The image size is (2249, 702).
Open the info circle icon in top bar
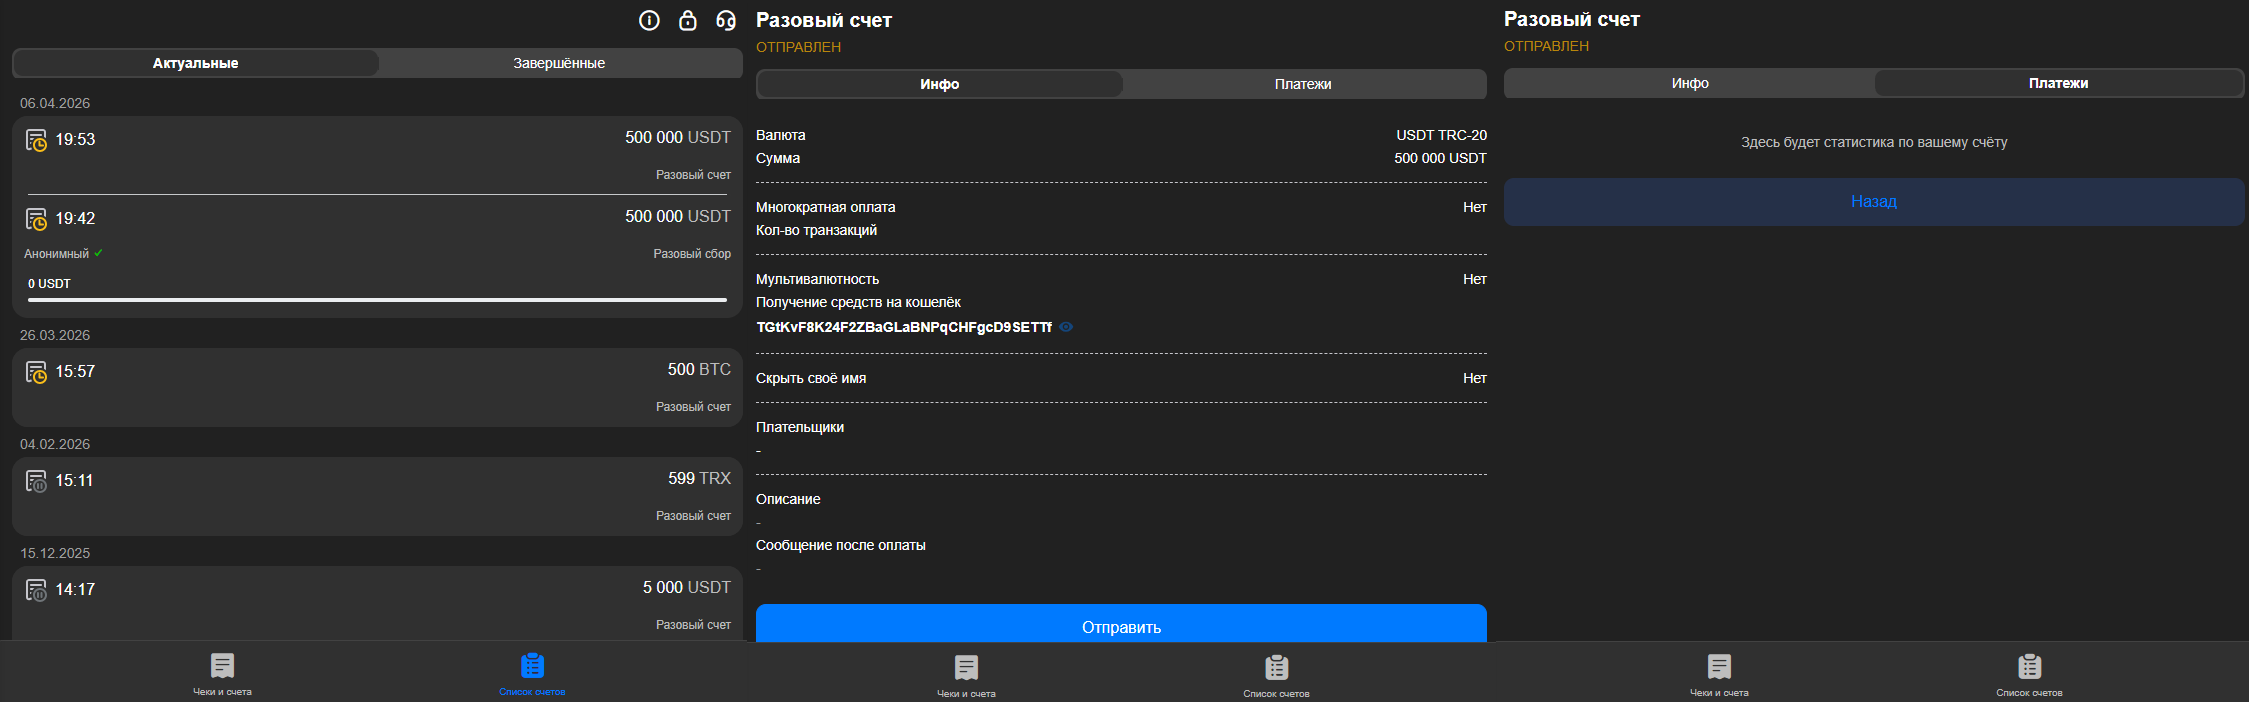[x=649, y=20]
